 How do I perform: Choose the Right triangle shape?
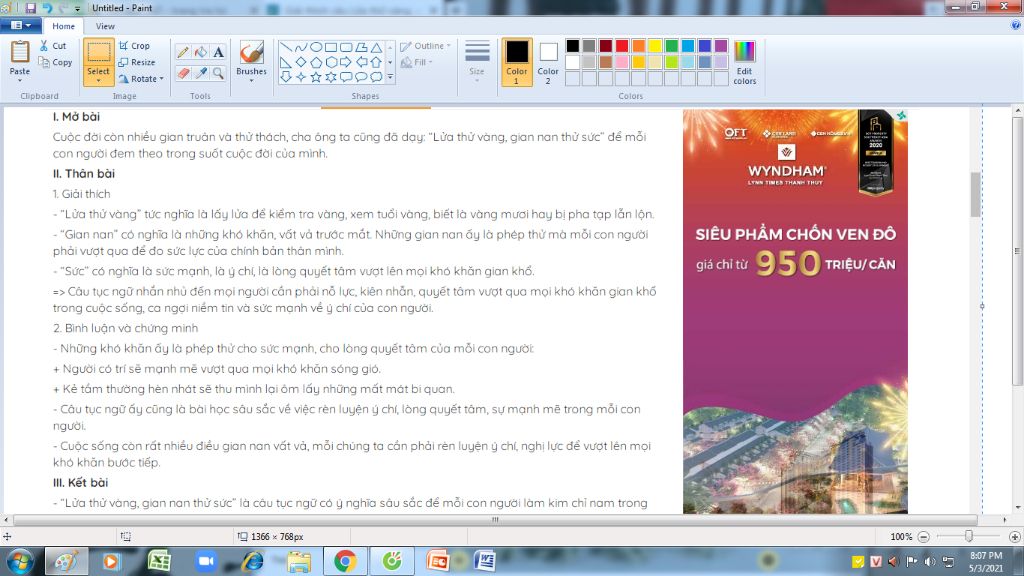tap(285, 62)
